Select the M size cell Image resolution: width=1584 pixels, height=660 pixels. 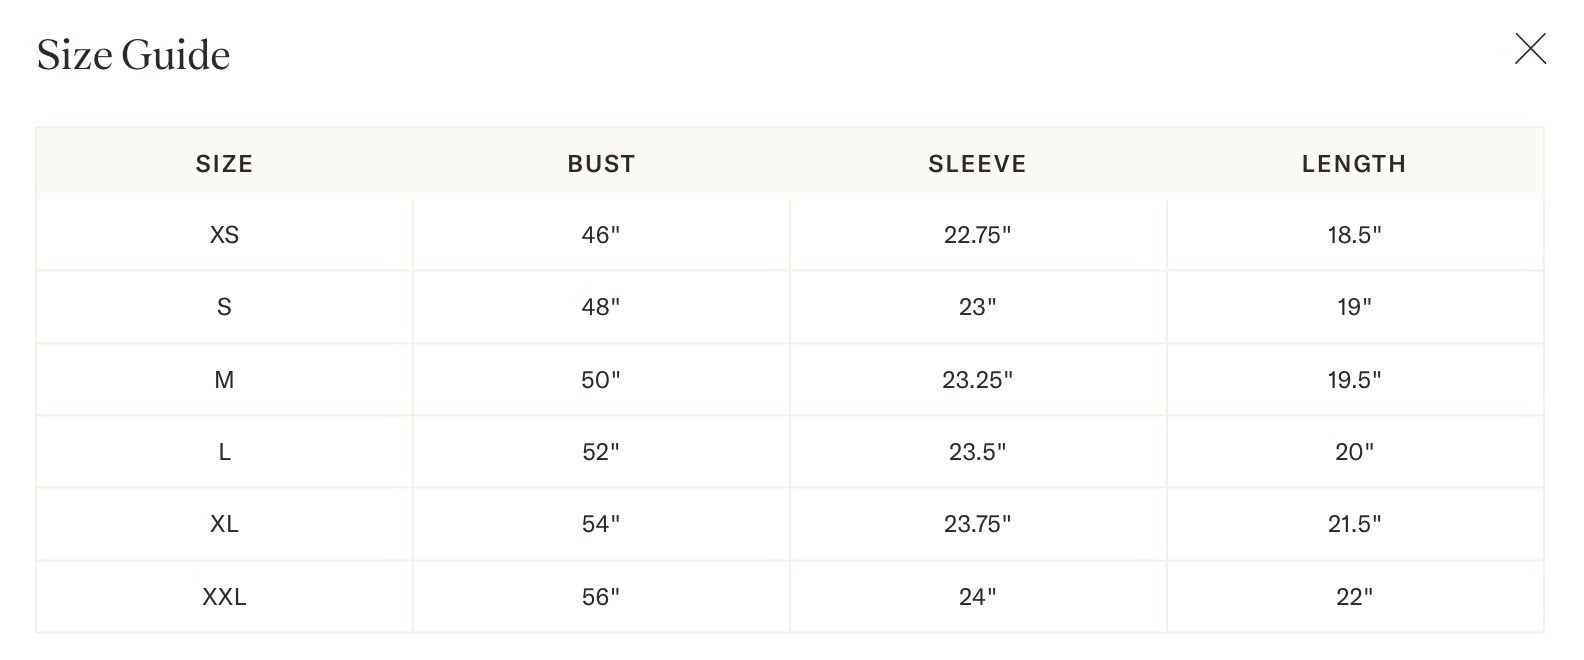(224, 380)
